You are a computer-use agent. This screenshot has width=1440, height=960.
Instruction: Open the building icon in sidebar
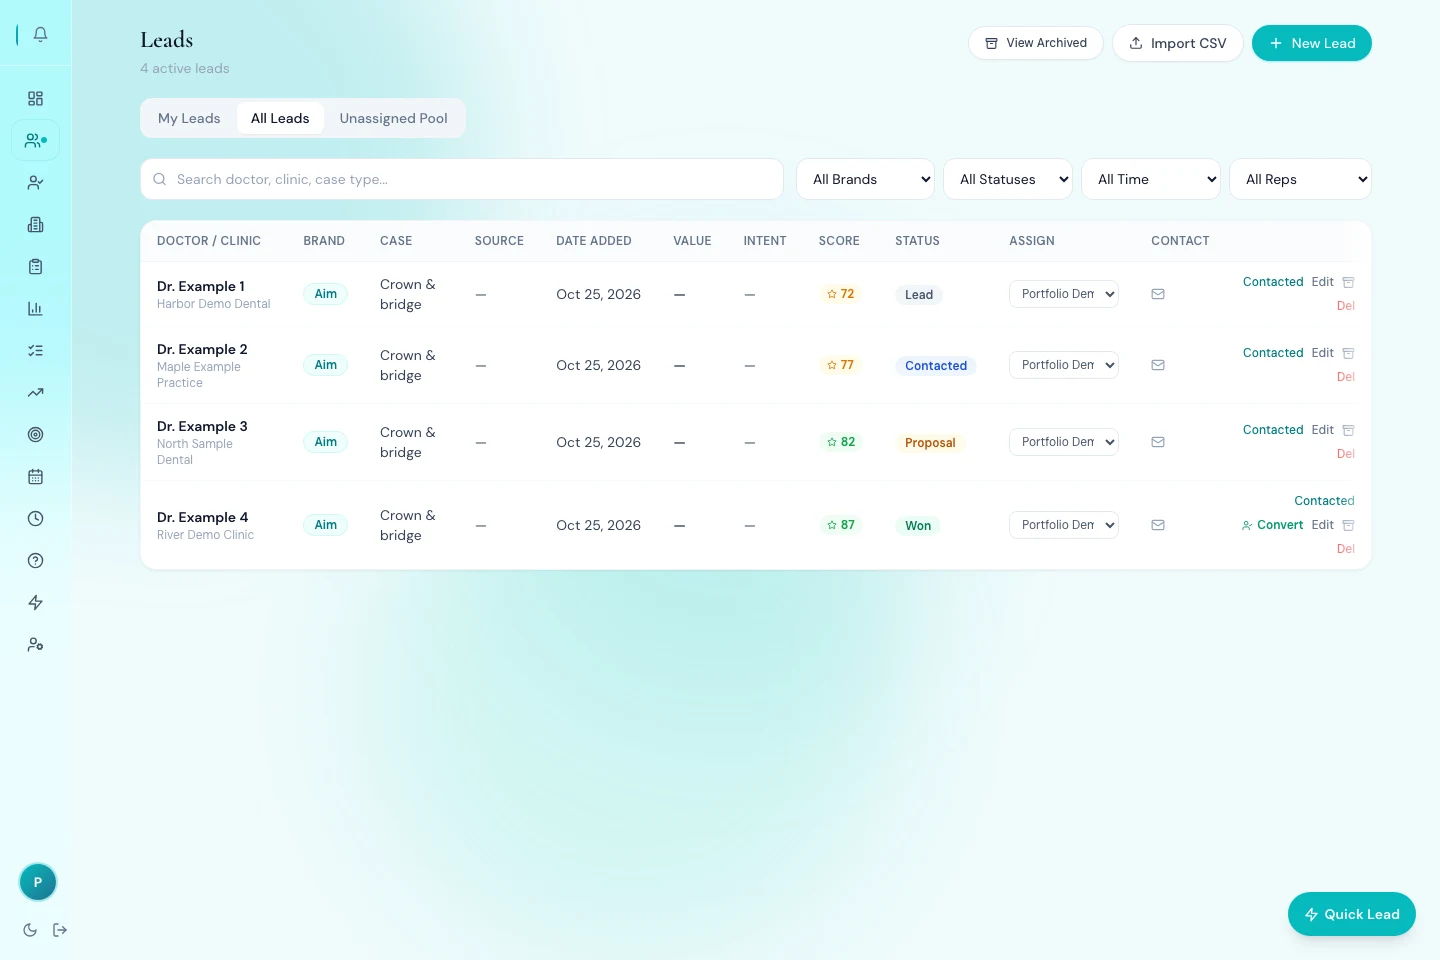[35, 224]
